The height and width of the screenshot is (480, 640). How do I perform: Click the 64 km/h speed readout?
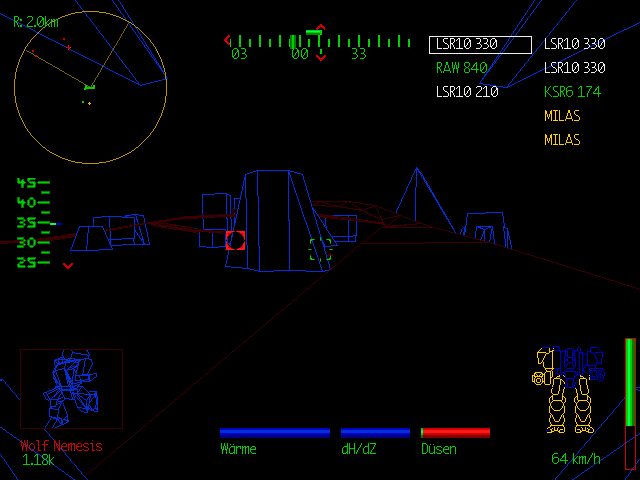576,459
